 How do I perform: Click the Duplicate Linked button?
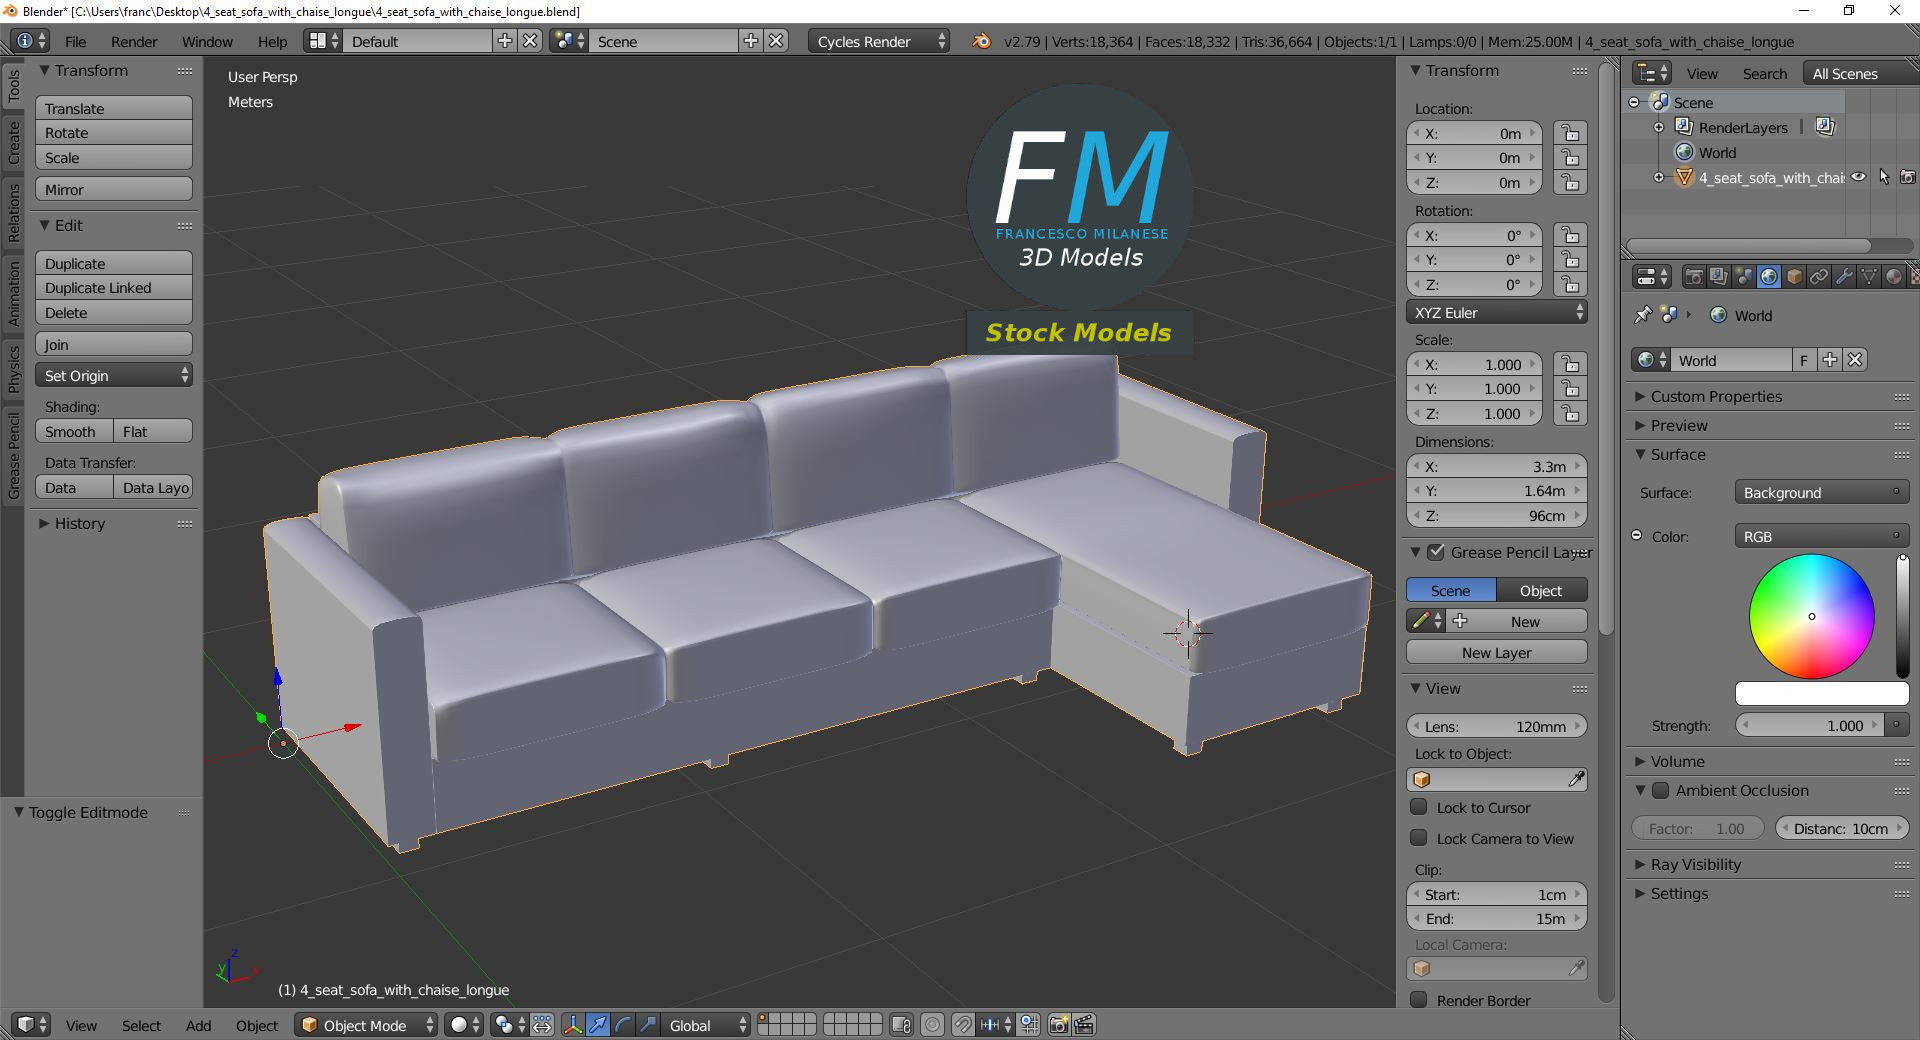(x=114, y=288)
